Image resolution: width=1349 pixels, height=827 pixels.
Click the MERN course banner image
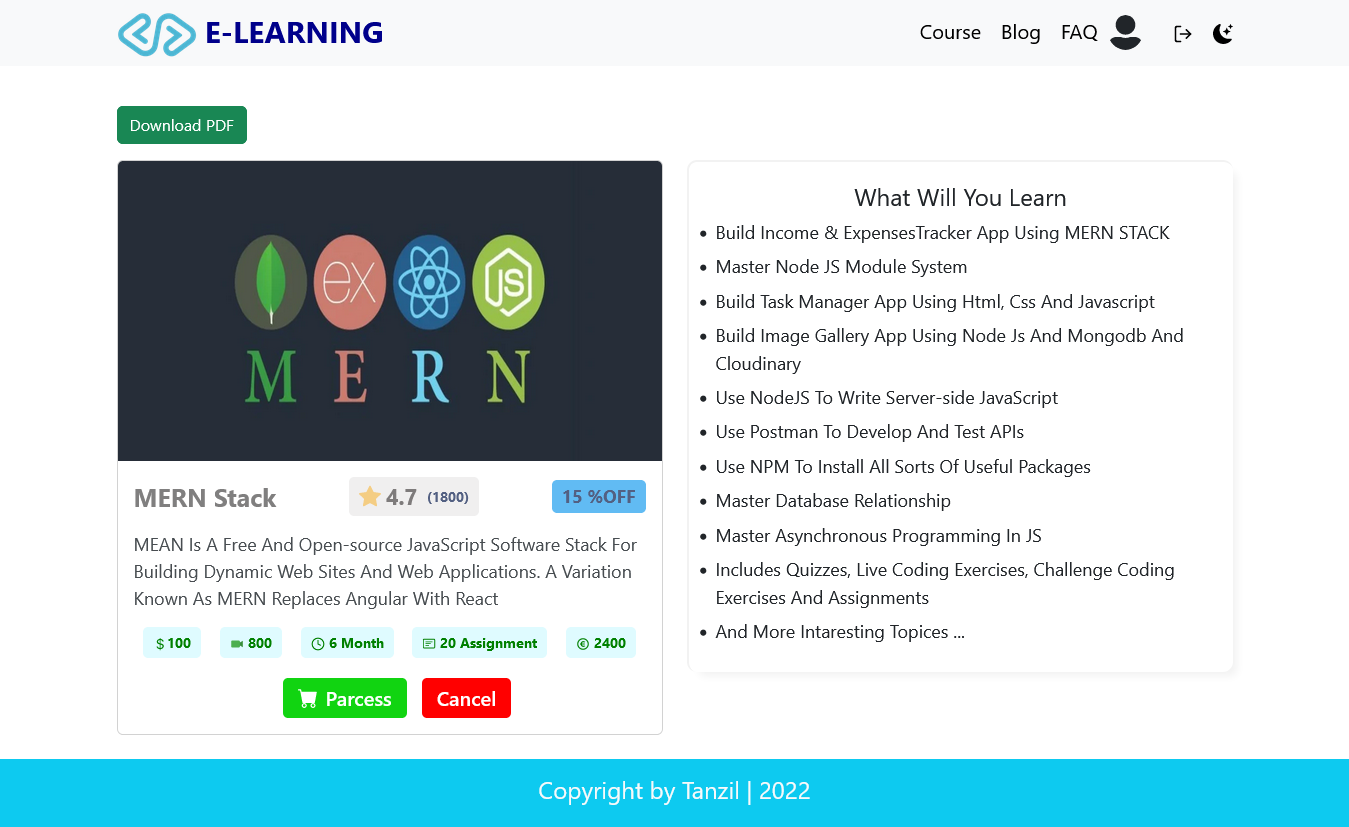pos(390,311)
